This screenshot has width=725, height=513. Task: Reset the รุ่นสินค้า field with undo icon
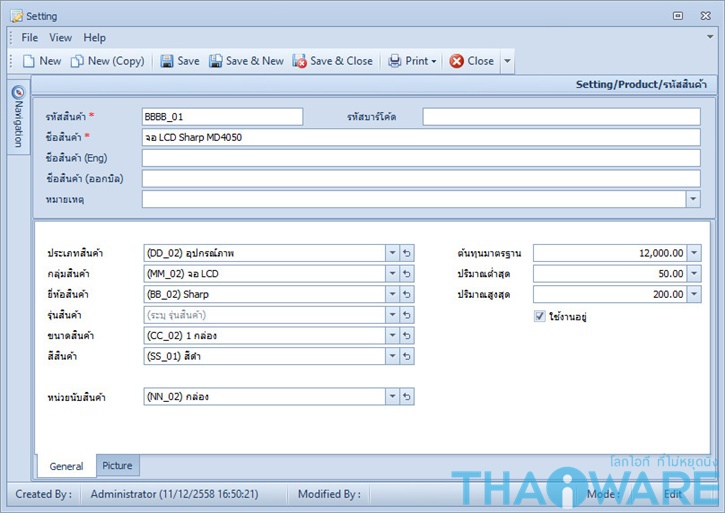click(407, 315)
